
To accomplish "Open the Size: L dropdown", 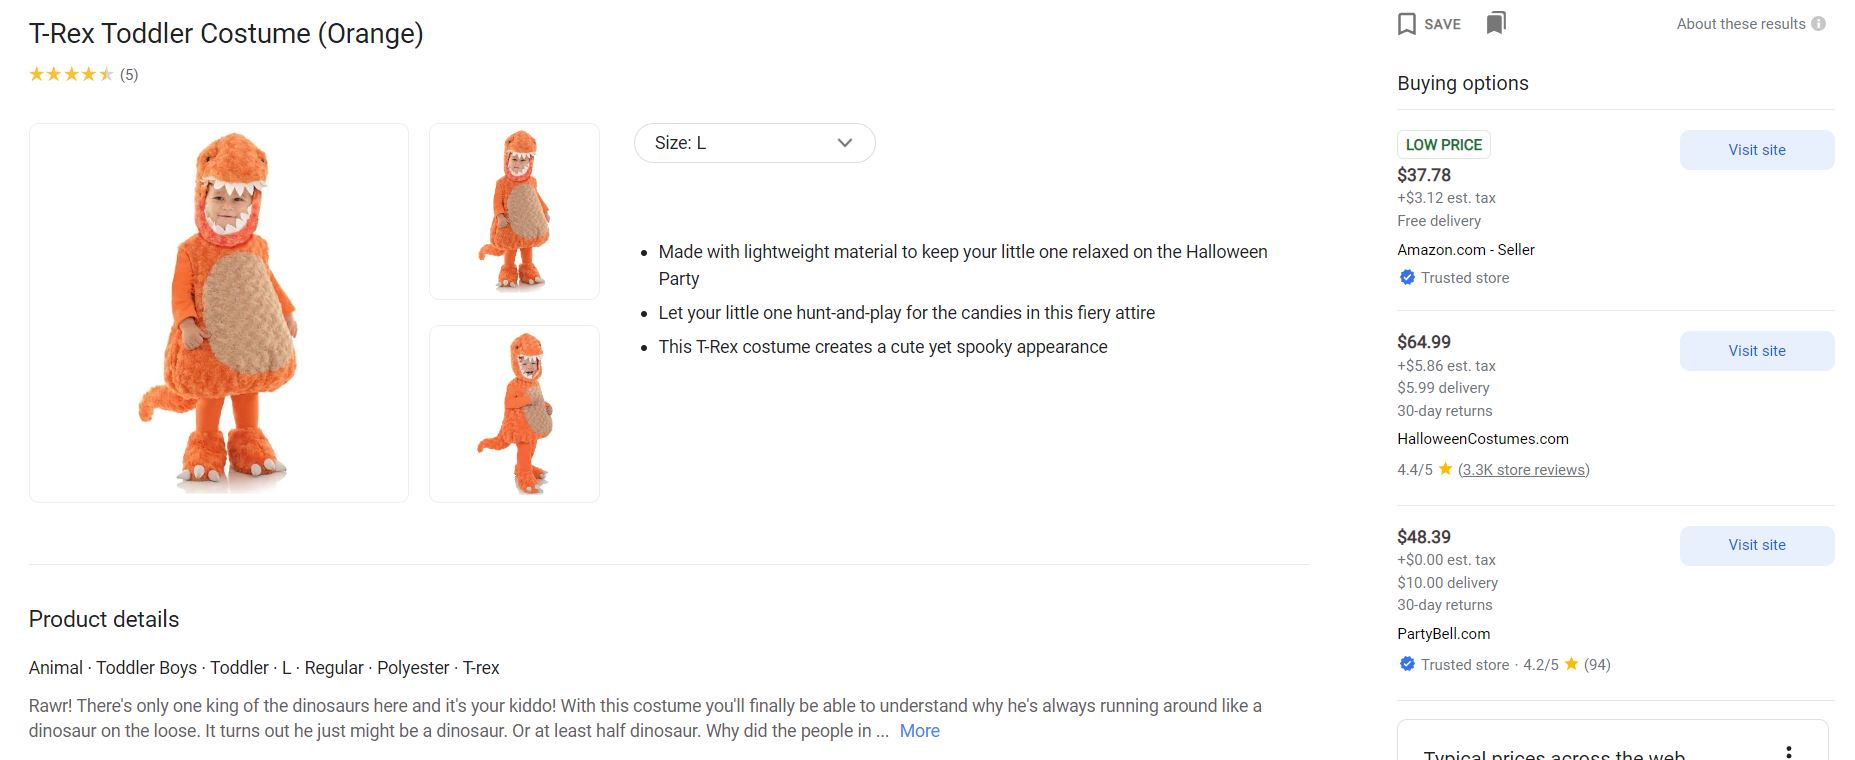I will point(754,143).
